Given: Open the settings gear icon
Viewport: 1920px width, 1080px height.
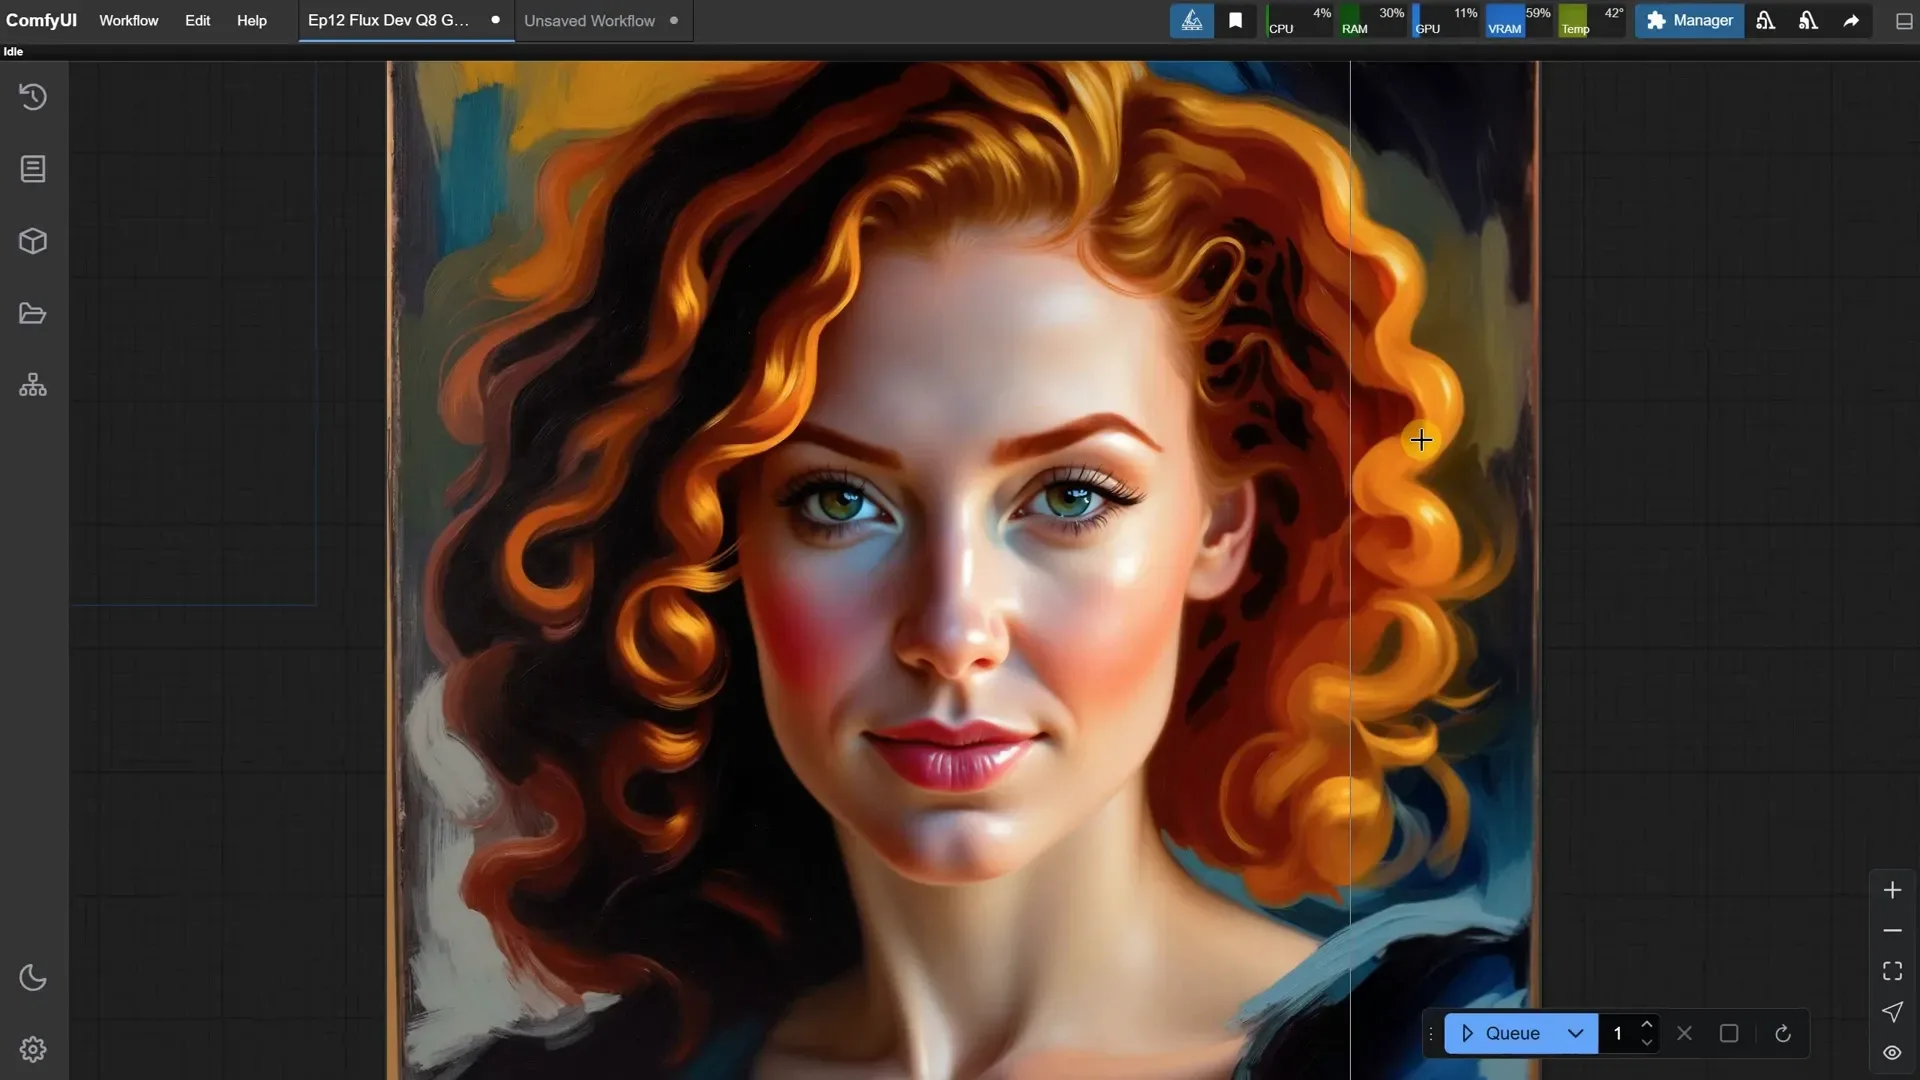Looking at the screenshot, I should point(33,1049).
